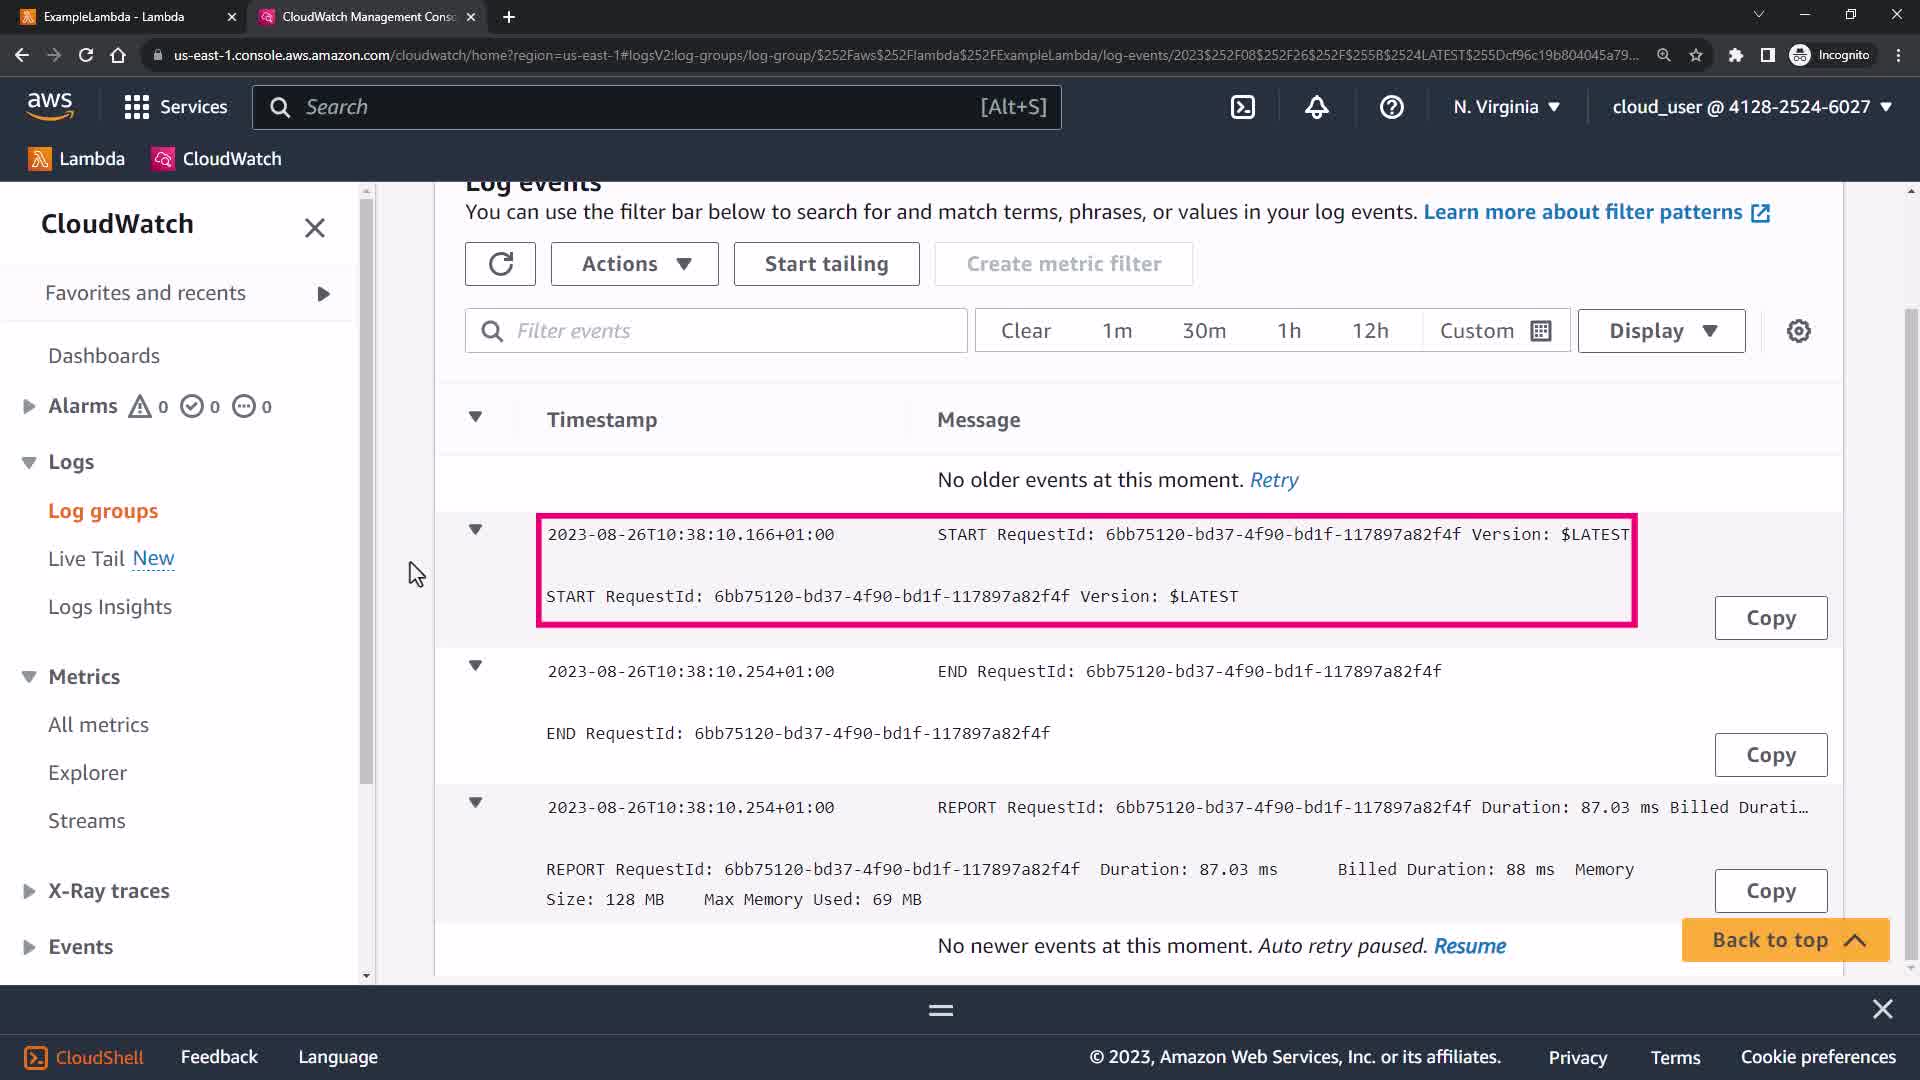Screen dimensions: 1920x1080
Task: Click the Lambda shortcut in favorites bar
Action: [77, 159]
